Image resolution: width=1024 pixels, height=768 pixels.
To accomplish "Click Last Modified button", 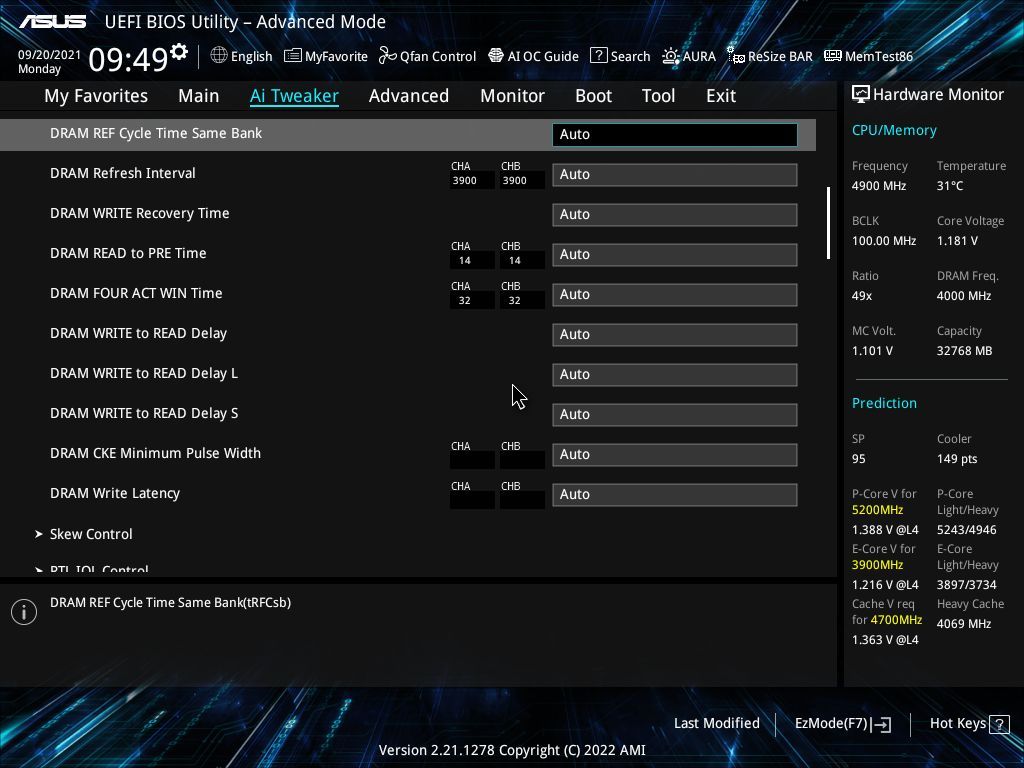I will [716, 724].
